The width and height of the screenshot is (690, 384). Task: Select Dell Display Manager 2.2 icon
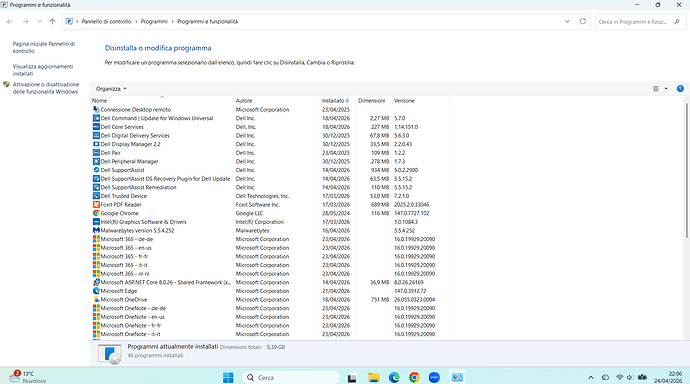pos(96,144)
